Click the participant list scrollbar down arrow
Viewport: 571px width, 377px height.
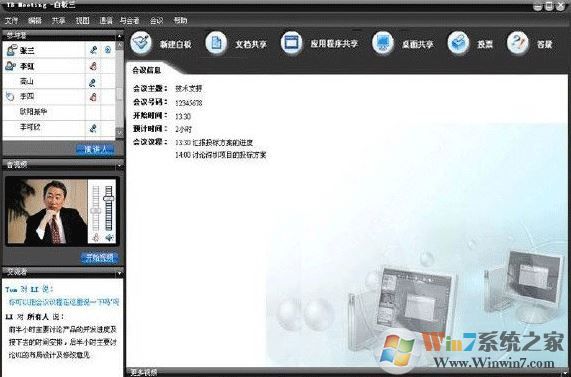(x=119, y=133)
